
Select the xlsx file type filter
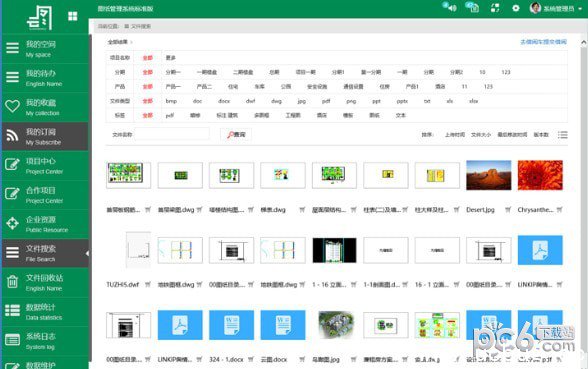pyautogui.click(x=474, y=101)
